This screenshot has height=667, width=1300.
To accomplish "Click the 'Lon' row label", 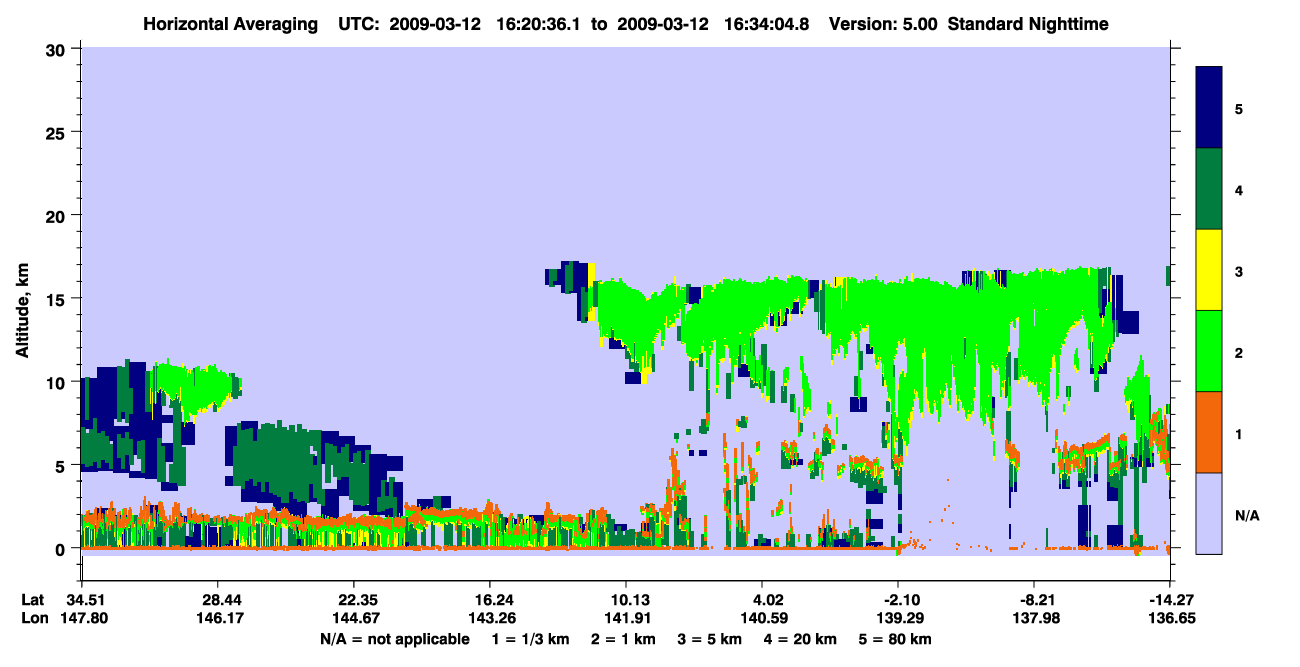I will pyautogui.click(x=33, y=618).
